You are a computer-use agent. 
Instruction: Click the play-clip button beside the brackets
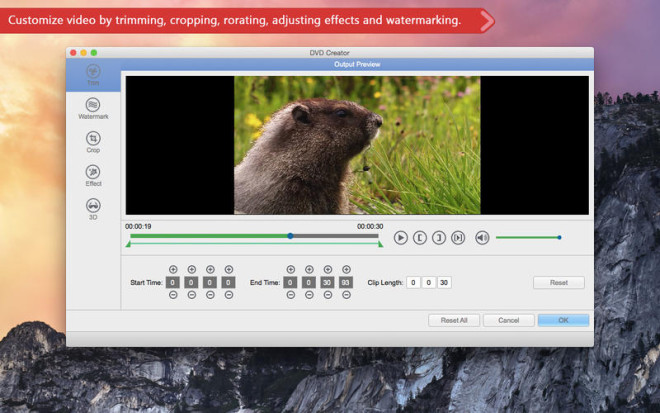(457, 237)
